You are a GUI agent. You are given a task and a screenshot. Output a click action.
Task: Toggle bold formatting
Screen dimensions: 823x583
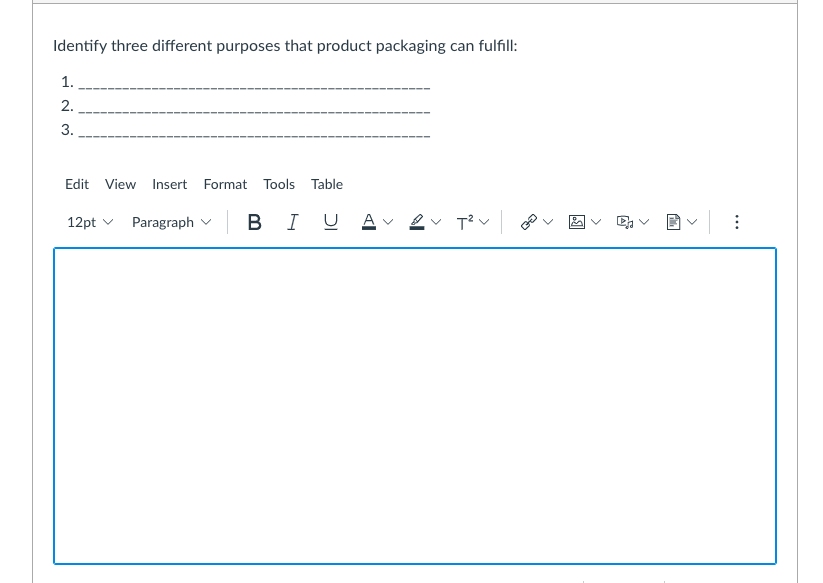point(255,222)
